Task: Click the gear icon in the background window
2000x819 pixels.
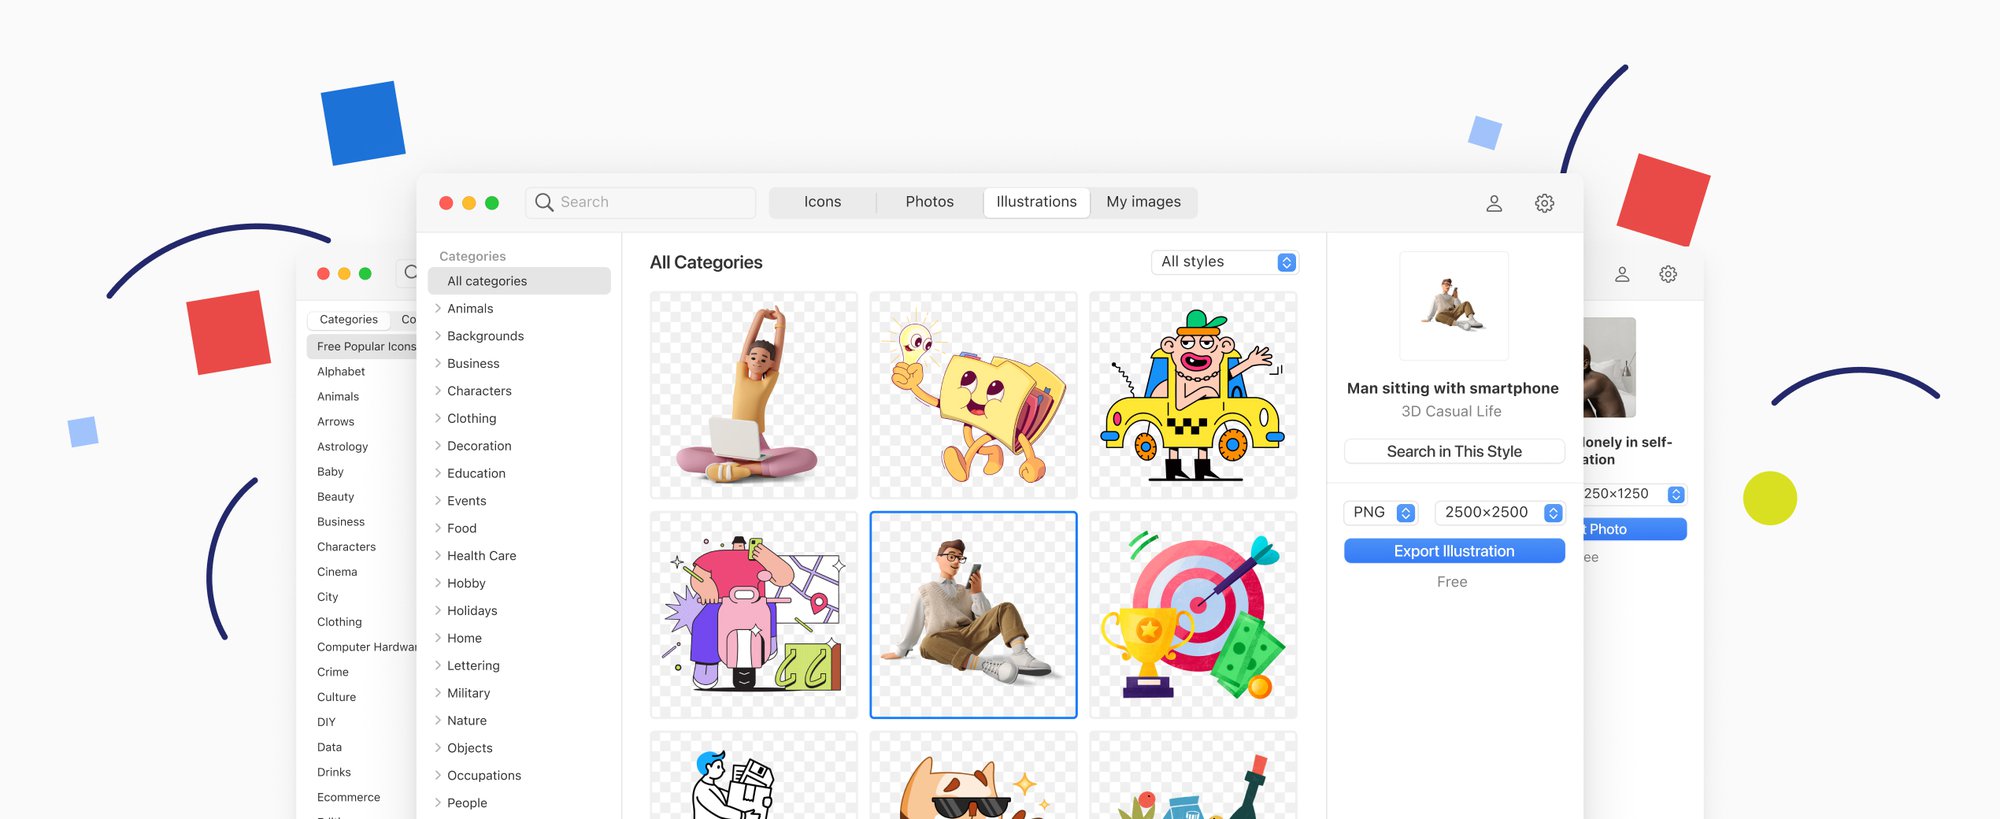Action: tap(1668, 274)
